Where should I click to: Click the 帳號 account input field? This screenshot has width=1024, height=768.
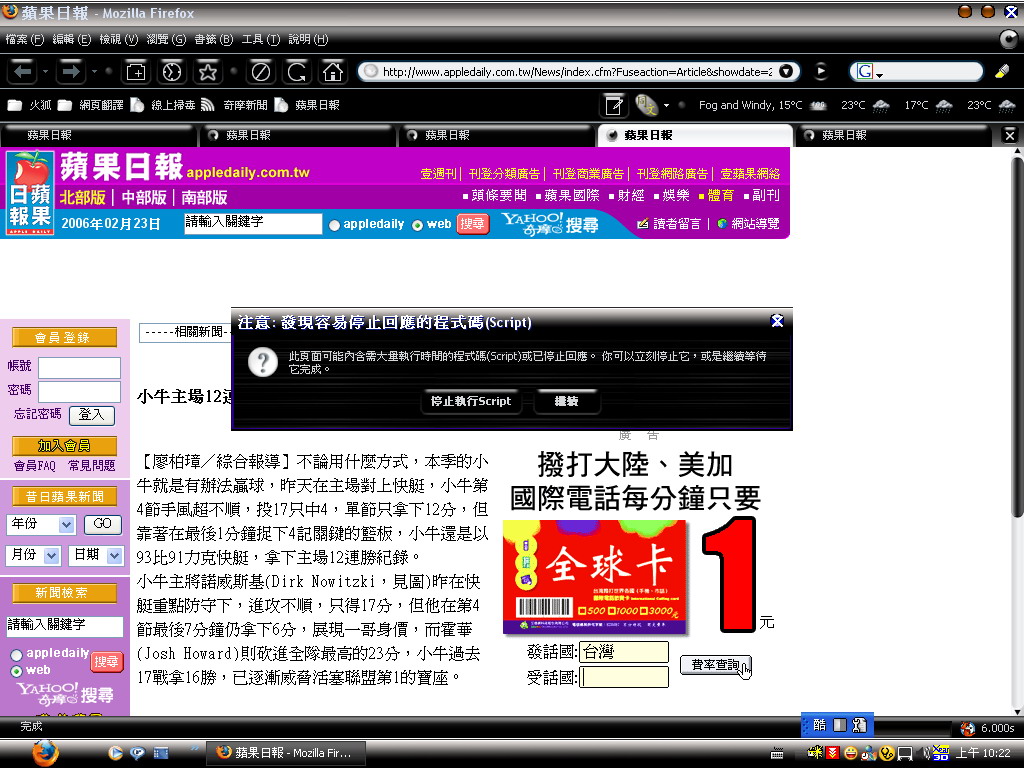tap(79, 367)
